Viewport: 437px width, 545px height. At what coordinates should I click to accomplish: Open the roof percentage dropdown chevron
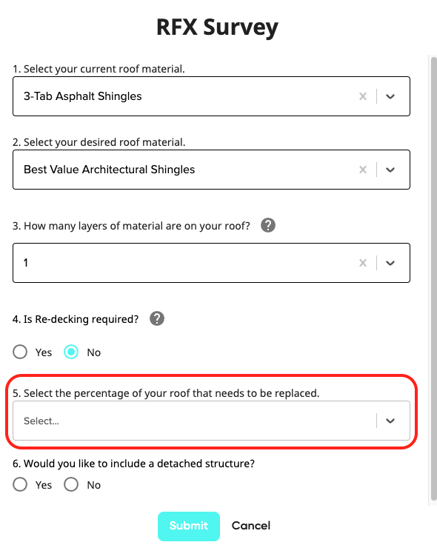click(x=390, y=421)
